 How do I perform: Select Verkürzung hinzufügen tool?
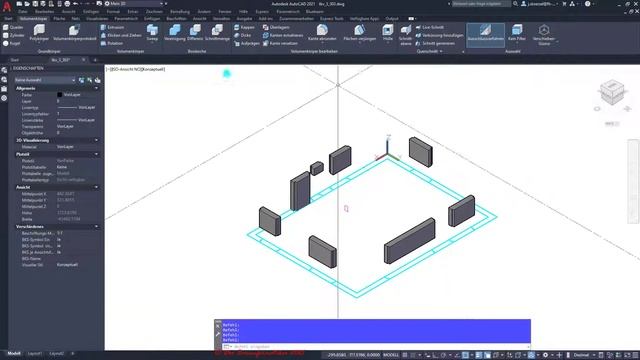[x=439, y=36]
